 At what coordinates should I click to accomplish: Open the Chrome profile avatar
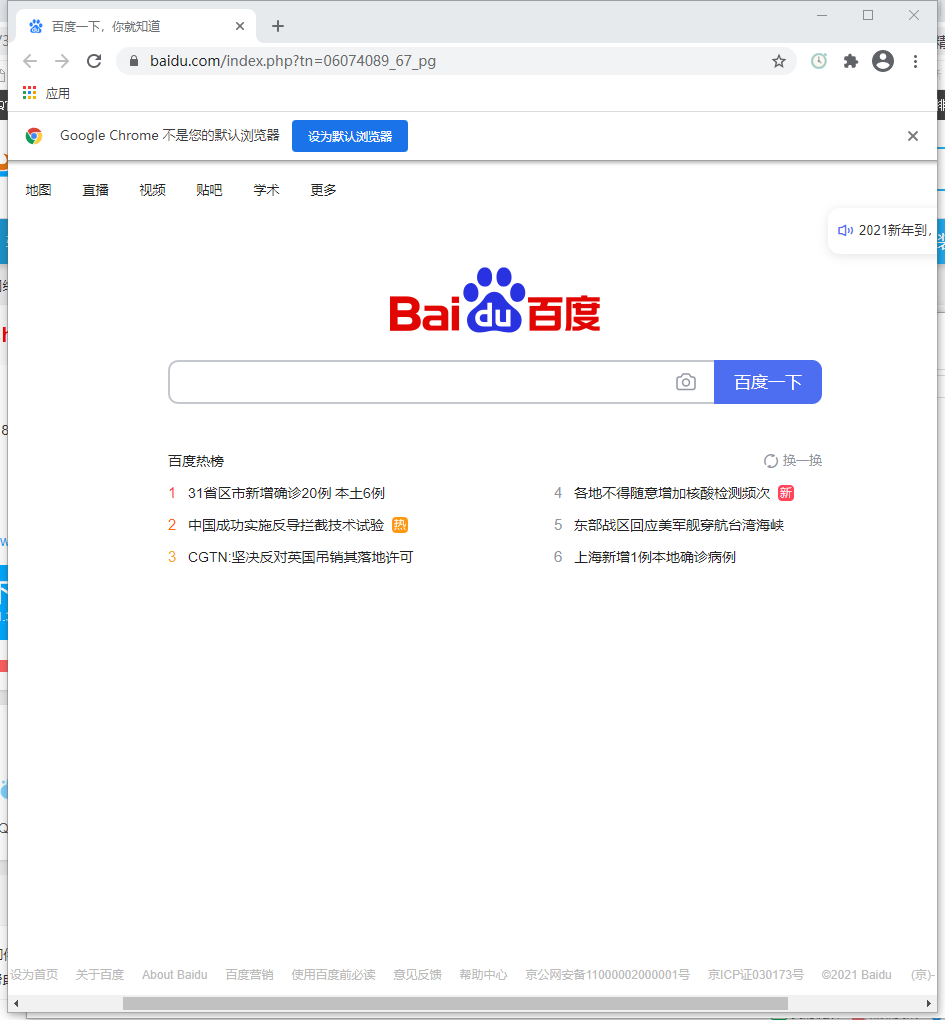point(883,61)
